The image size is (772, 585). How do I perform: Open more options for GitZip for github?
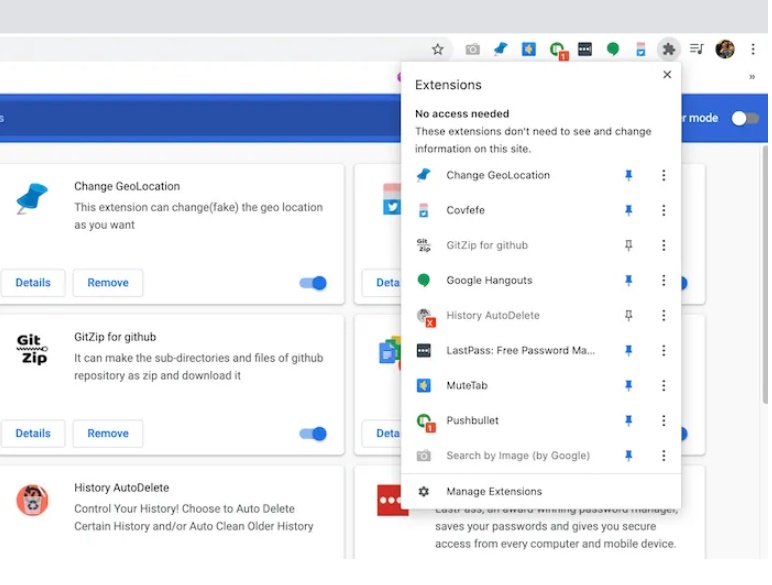point(663,245)
